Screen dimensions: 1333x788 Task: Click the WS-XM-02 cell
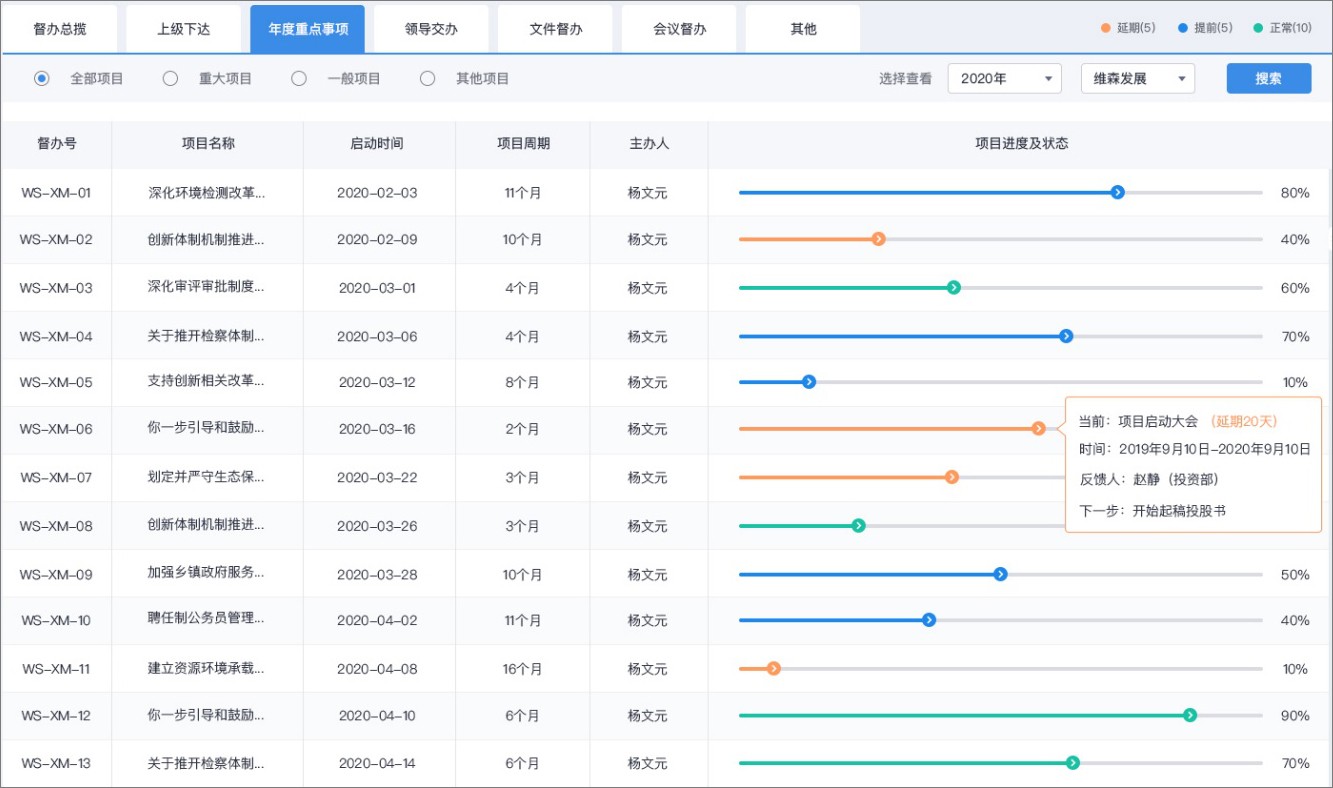[x=56, y=240]
